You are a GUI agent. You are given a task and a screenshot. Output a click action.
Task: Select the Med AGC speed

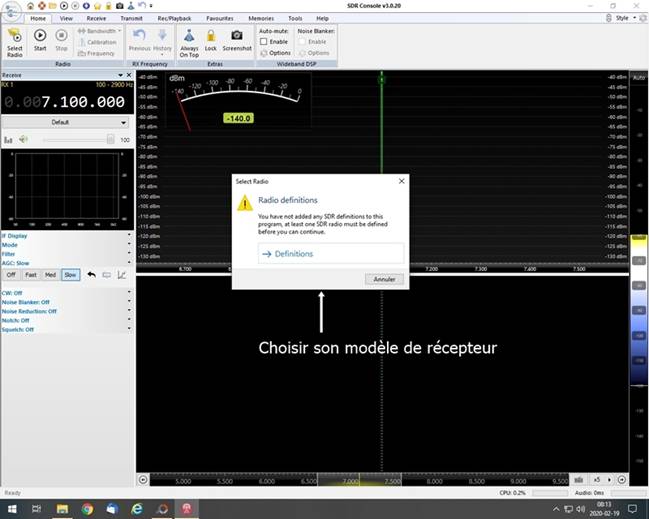coord(50,275)
